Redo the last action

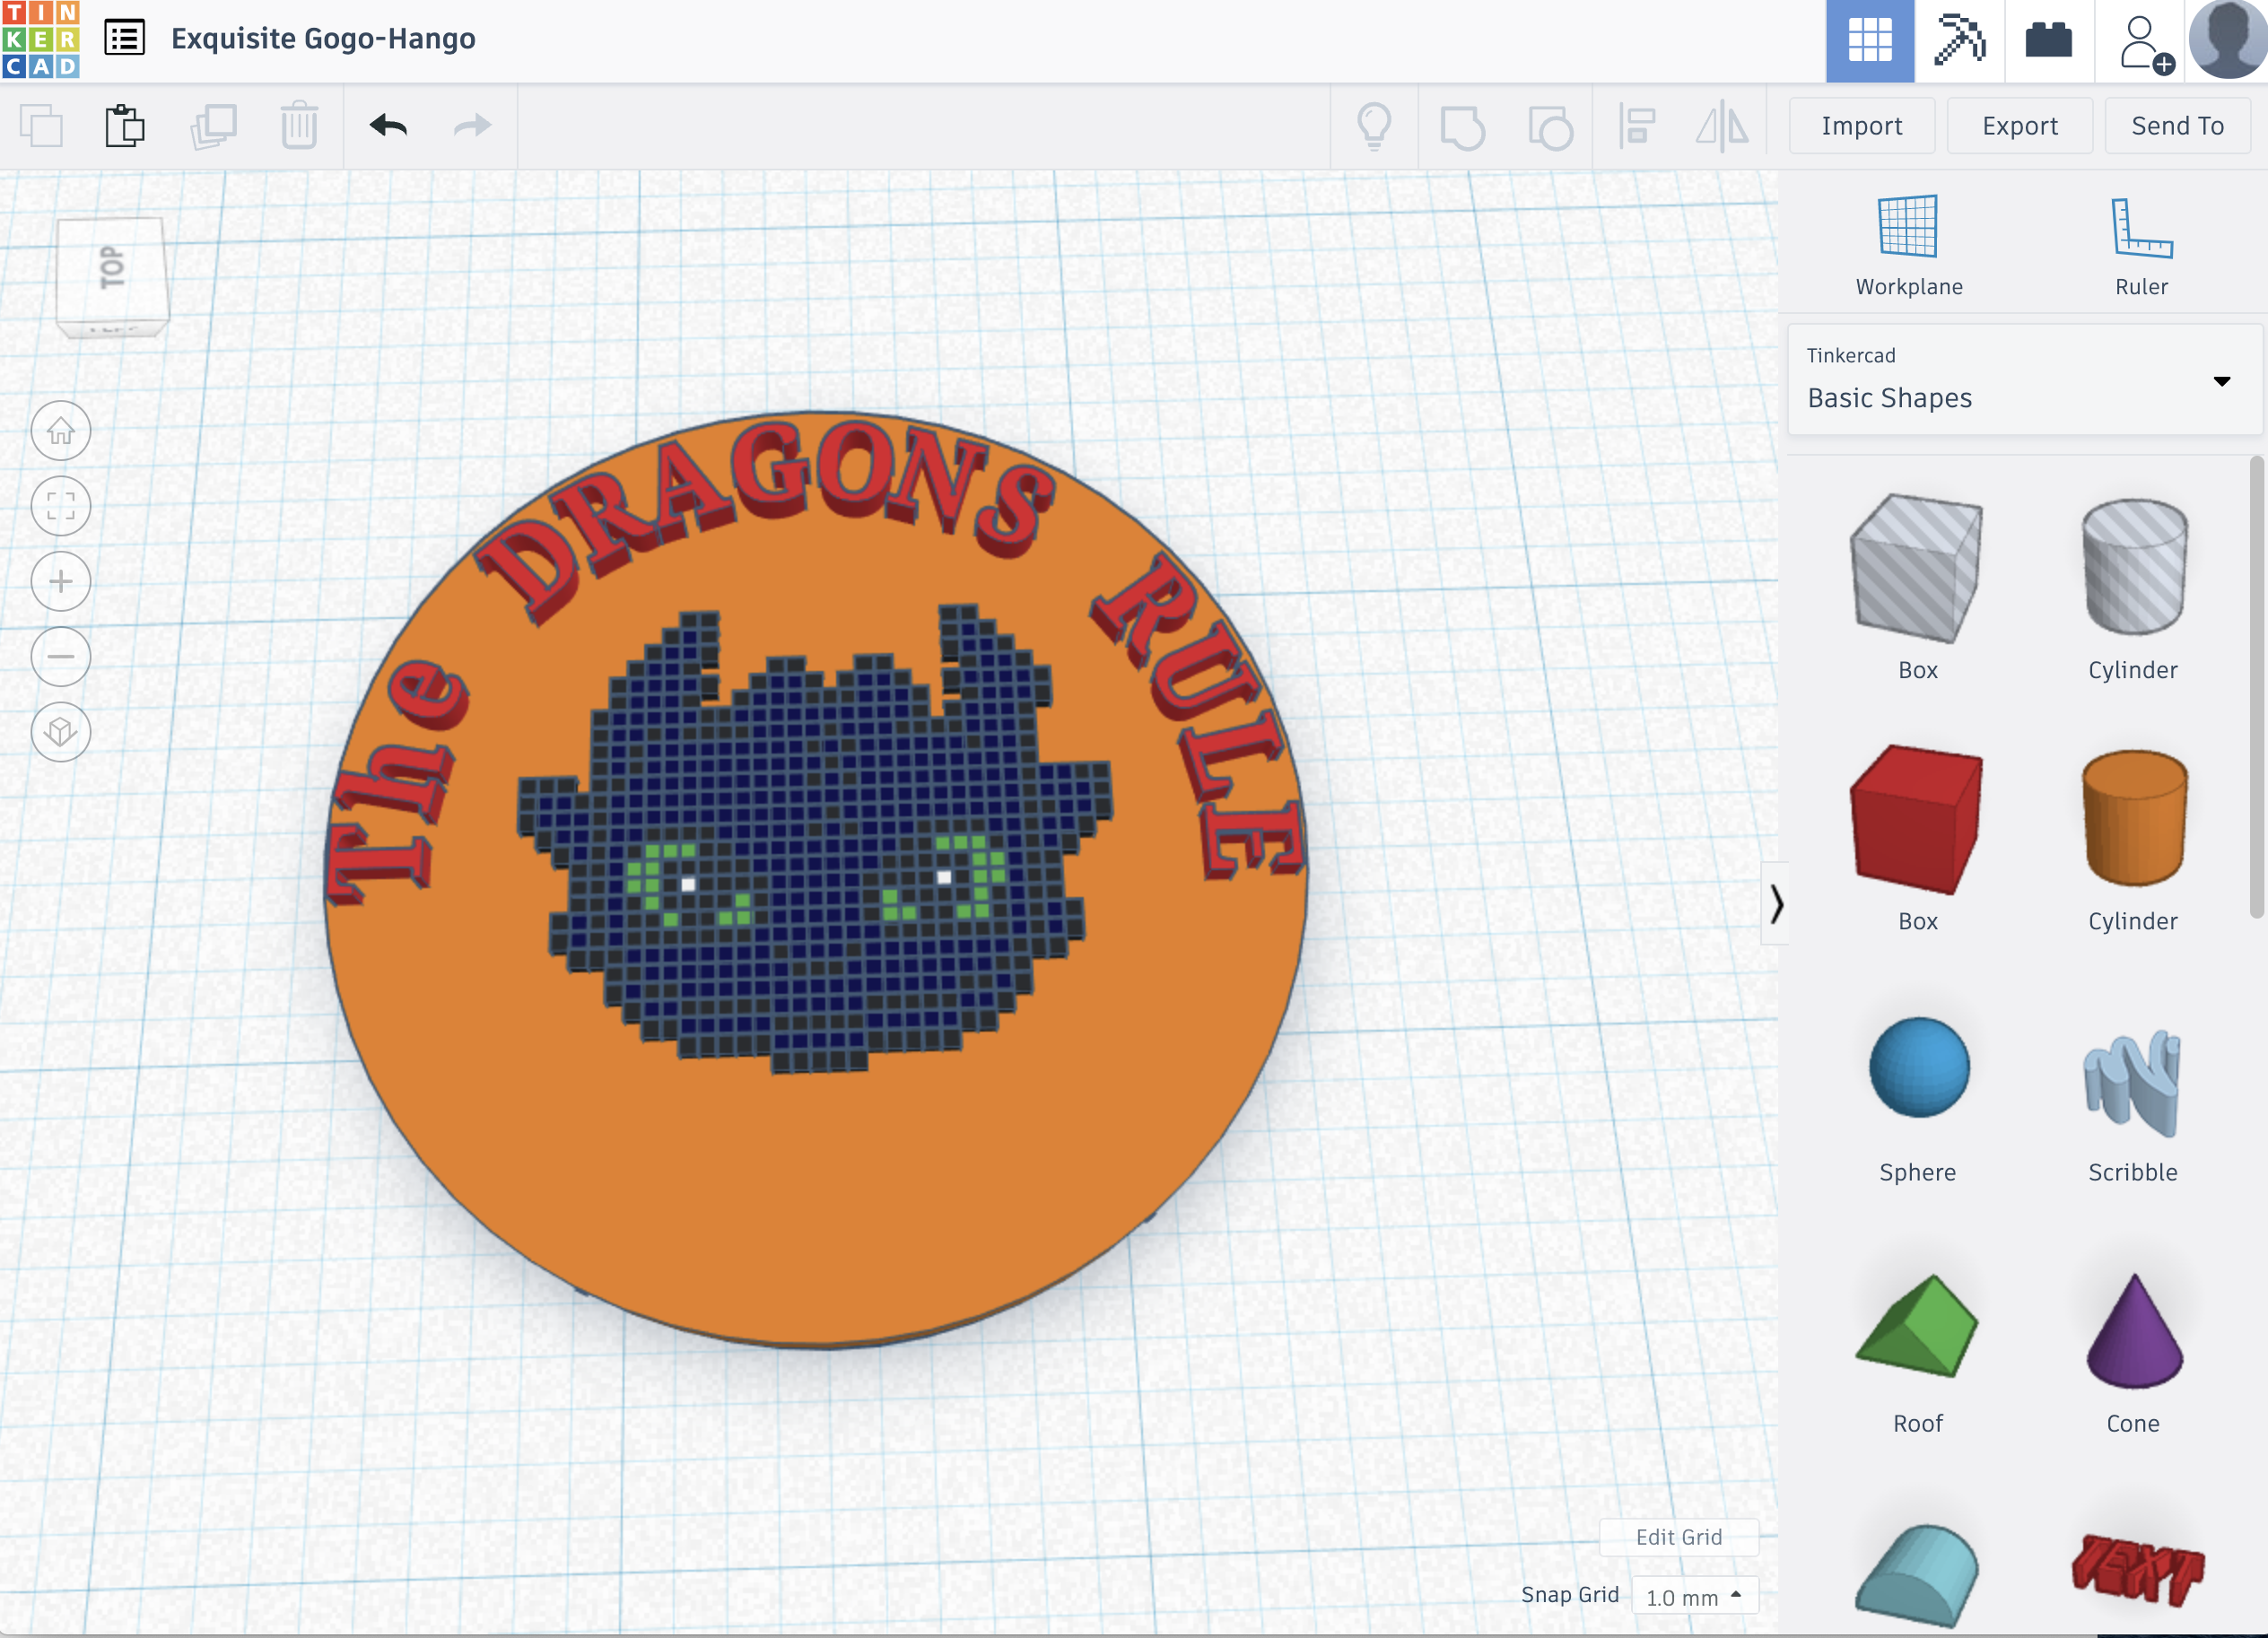(x=472, y=126)
